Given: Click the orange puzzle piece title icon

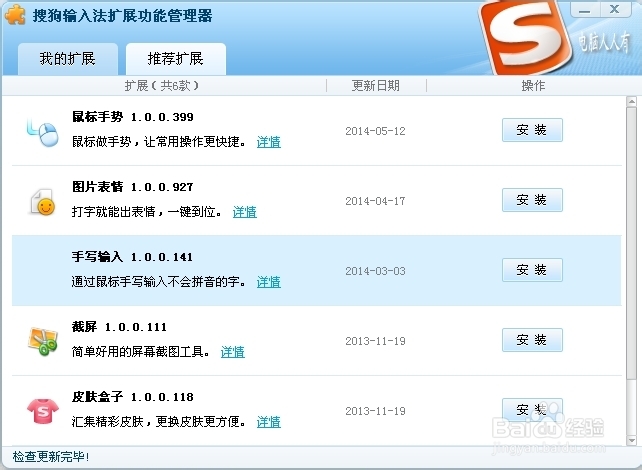Looking at the screenshot, I should 15,15.
